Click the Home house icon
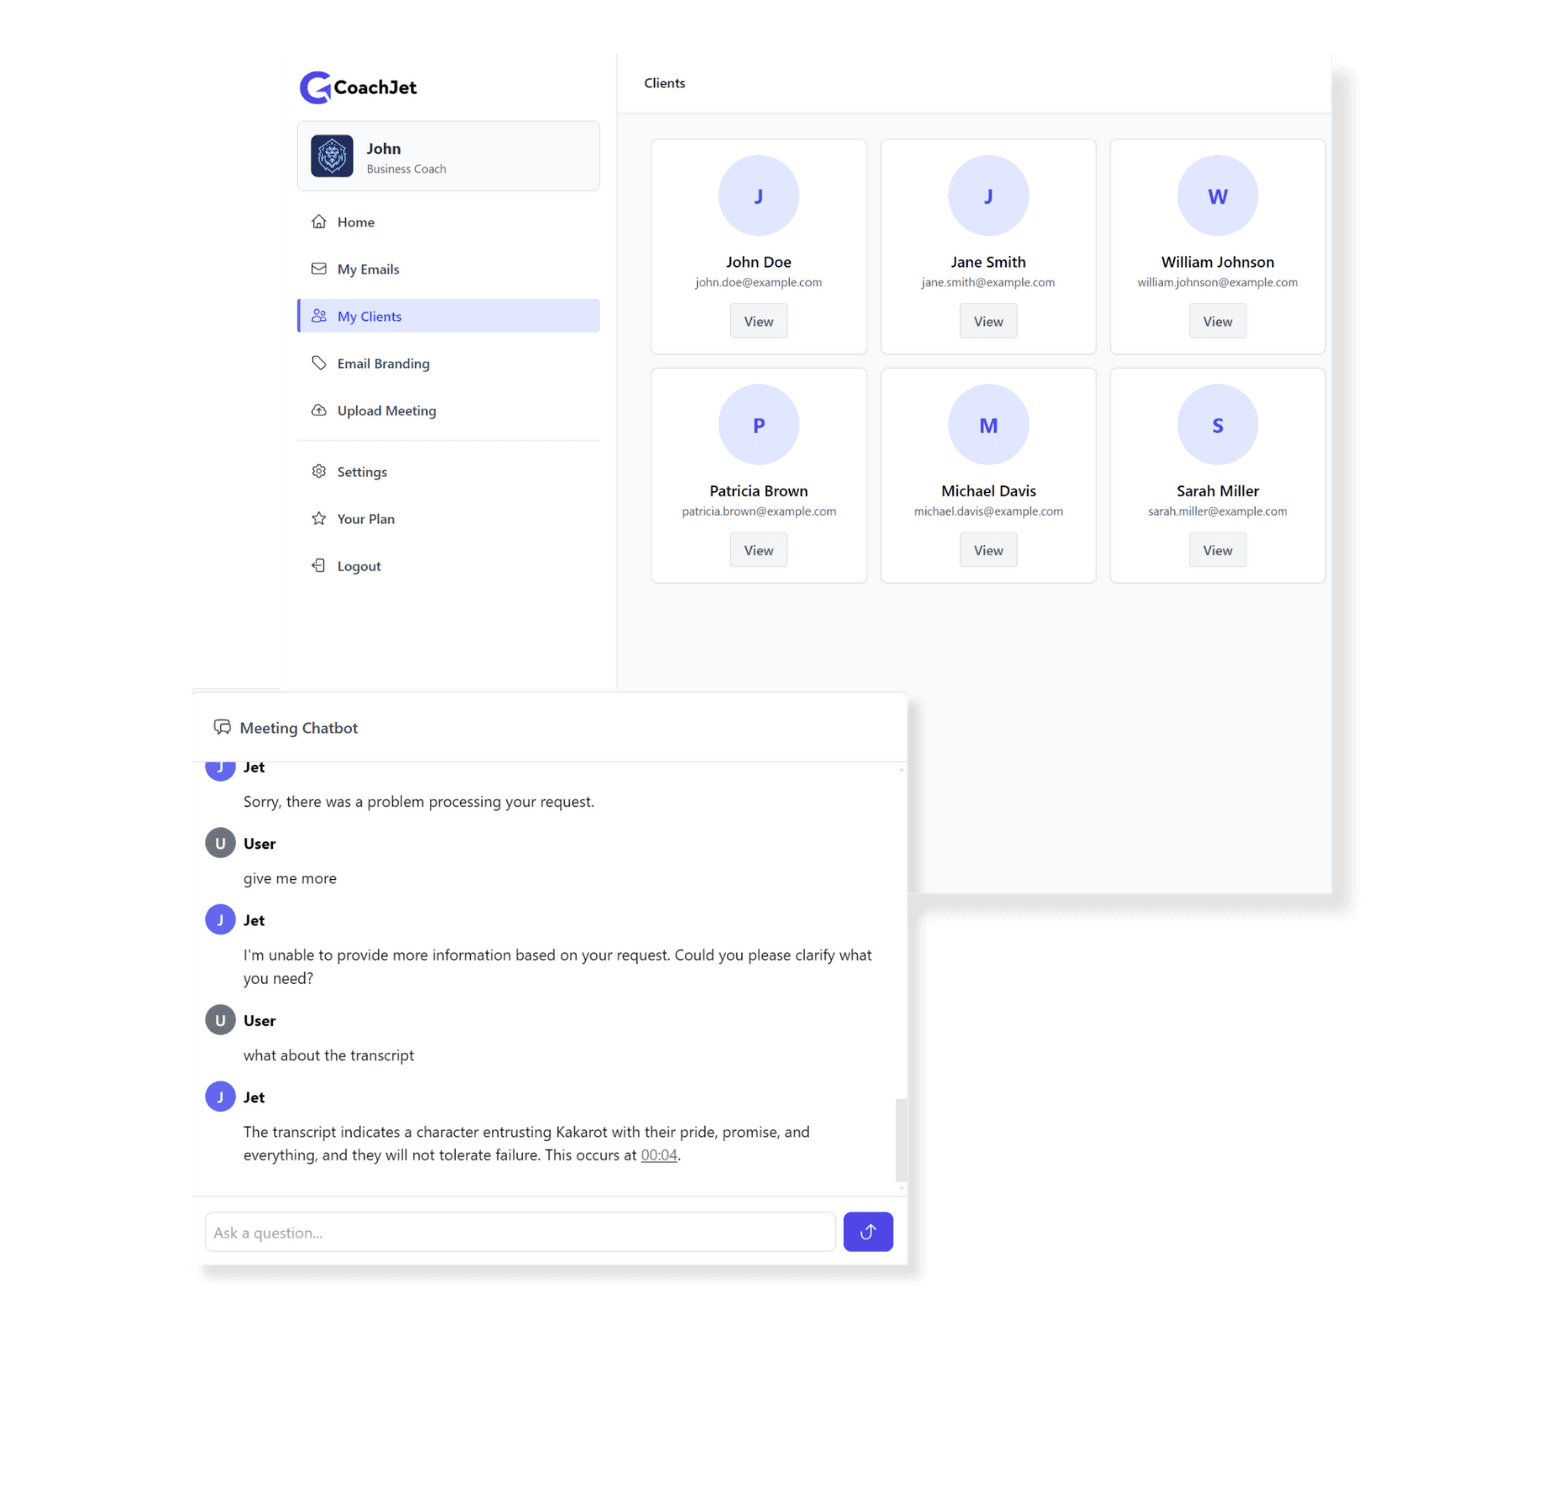This screenshot has width=1563, height=1500. (x=319, y=222)
